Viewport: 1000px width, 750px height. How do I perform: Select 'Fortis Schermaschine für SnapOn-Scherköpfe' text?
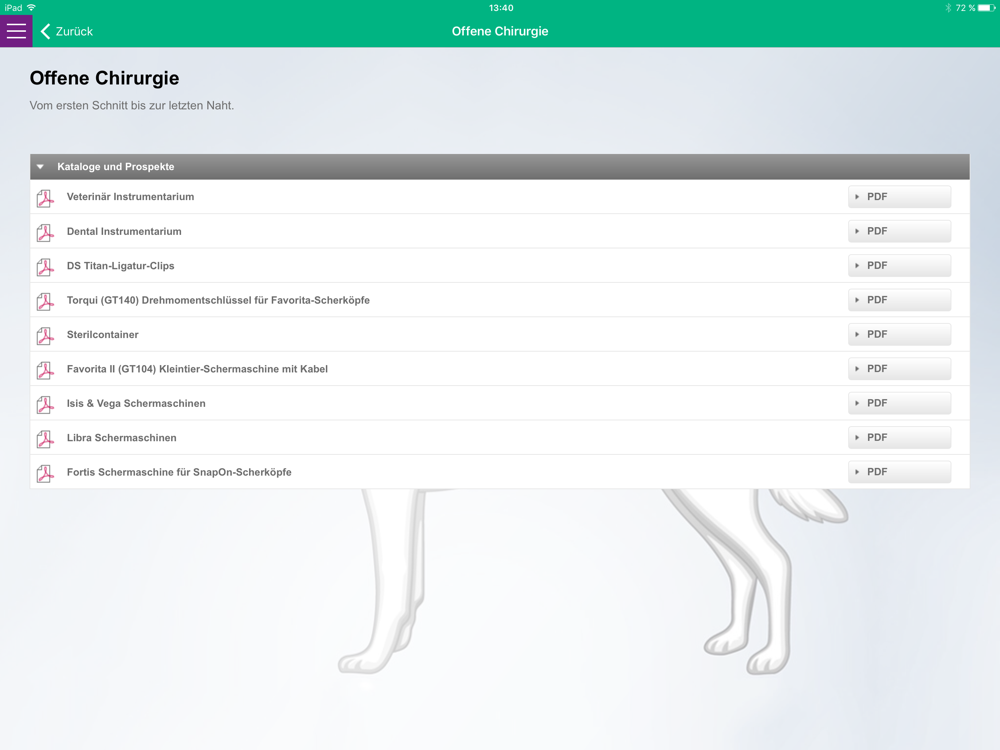coord(179,472)
